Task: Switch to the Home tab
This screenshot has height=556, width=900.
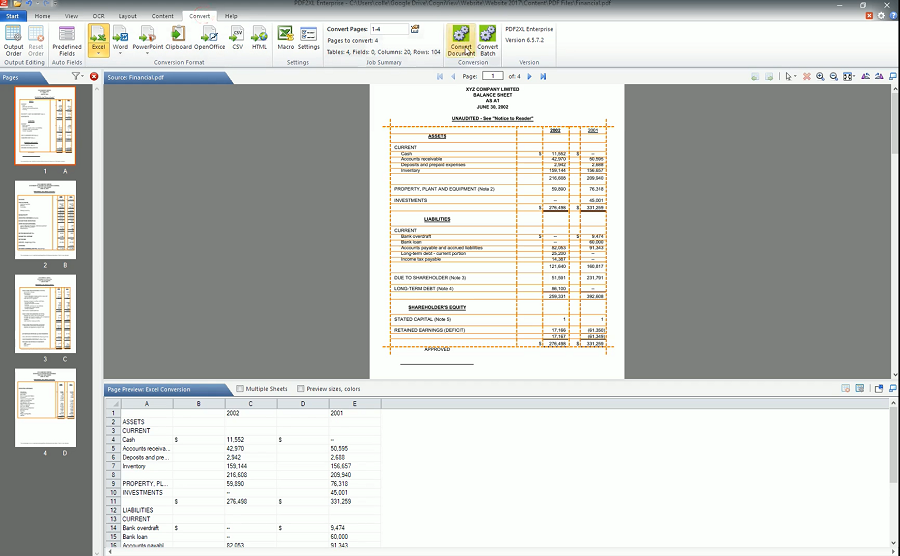Action: tap(42, 16)
